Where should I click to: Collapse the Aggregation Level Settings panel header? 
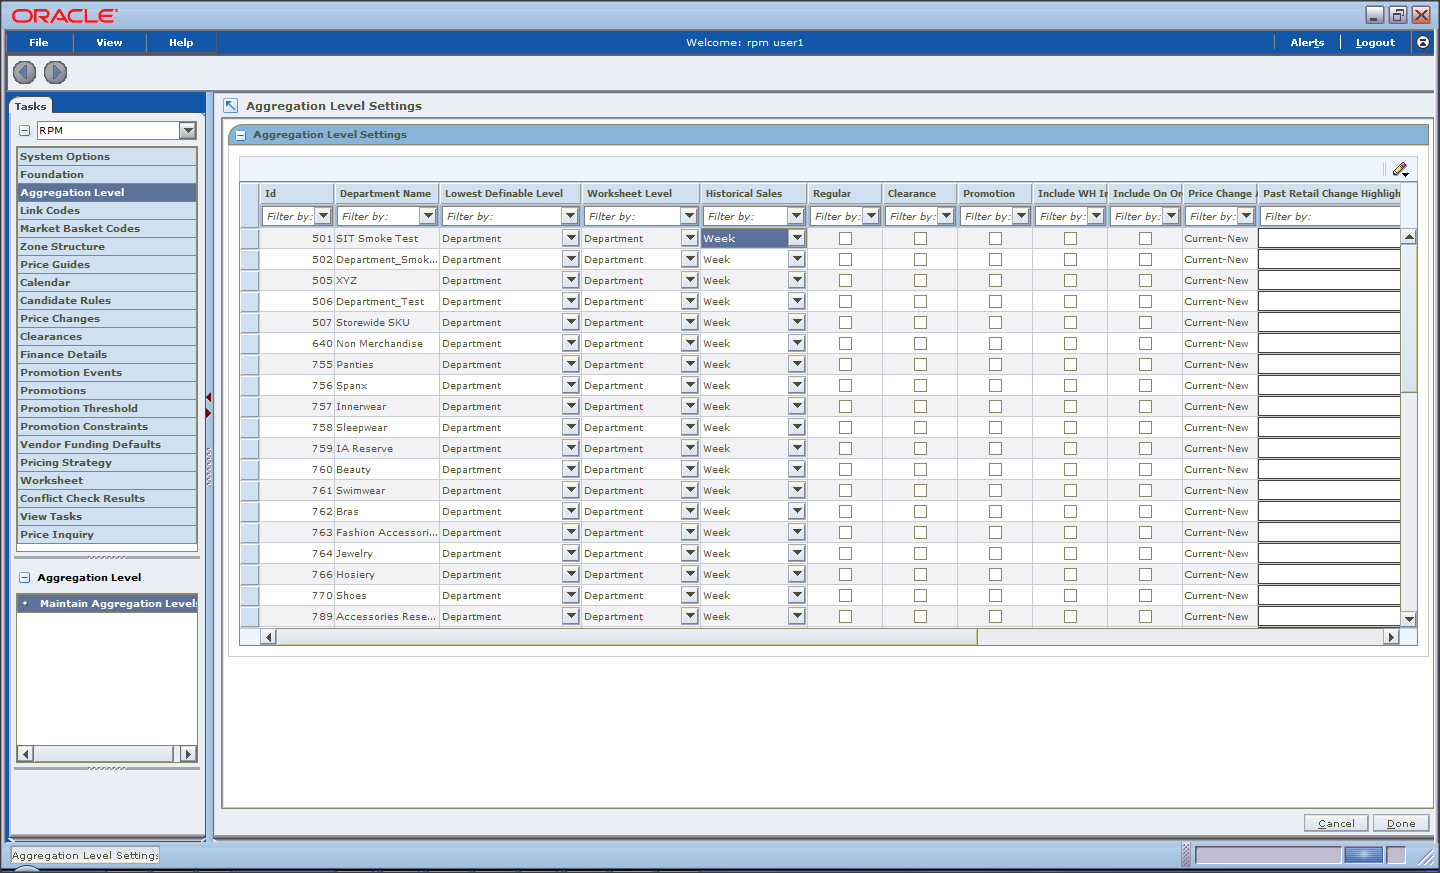tap(239, 134)
